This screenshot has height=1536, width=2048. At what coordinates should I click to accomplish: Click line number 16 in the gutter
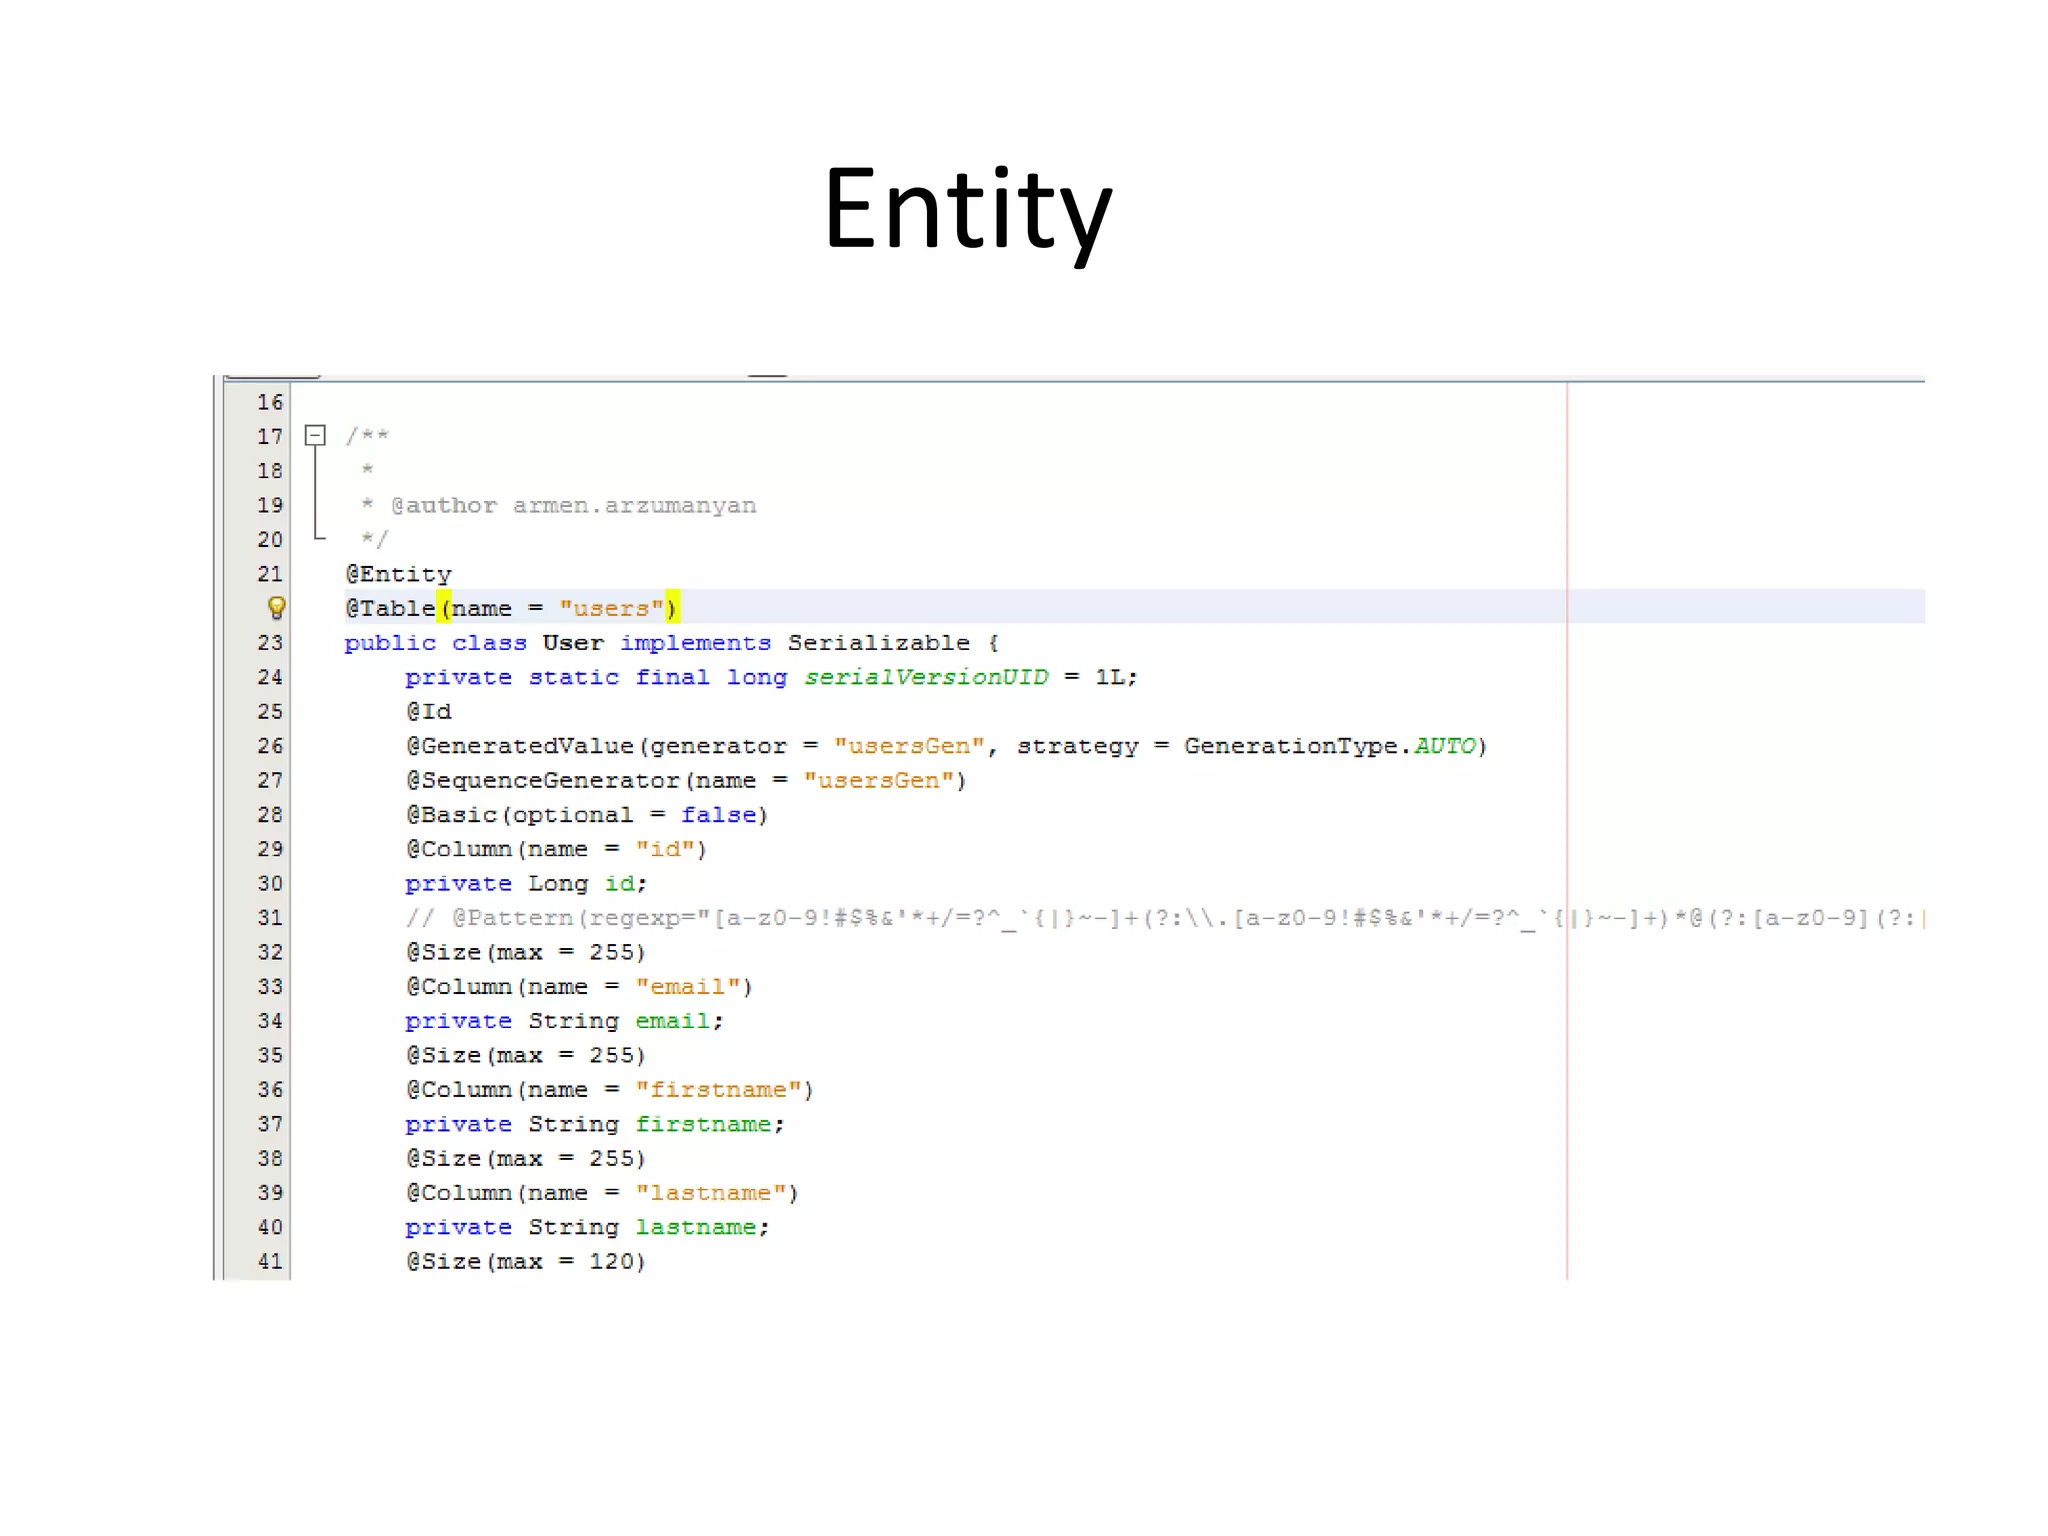[270, 402]
